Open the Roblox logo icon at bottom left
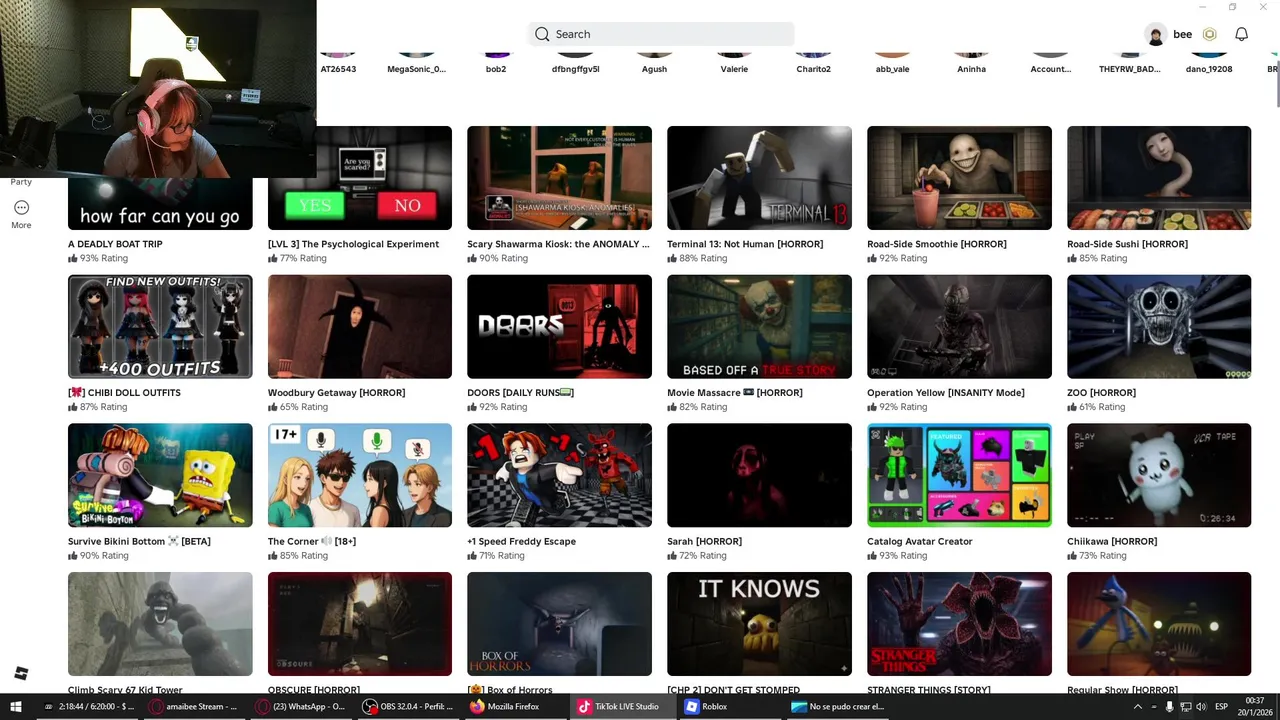 pos(21,673)
